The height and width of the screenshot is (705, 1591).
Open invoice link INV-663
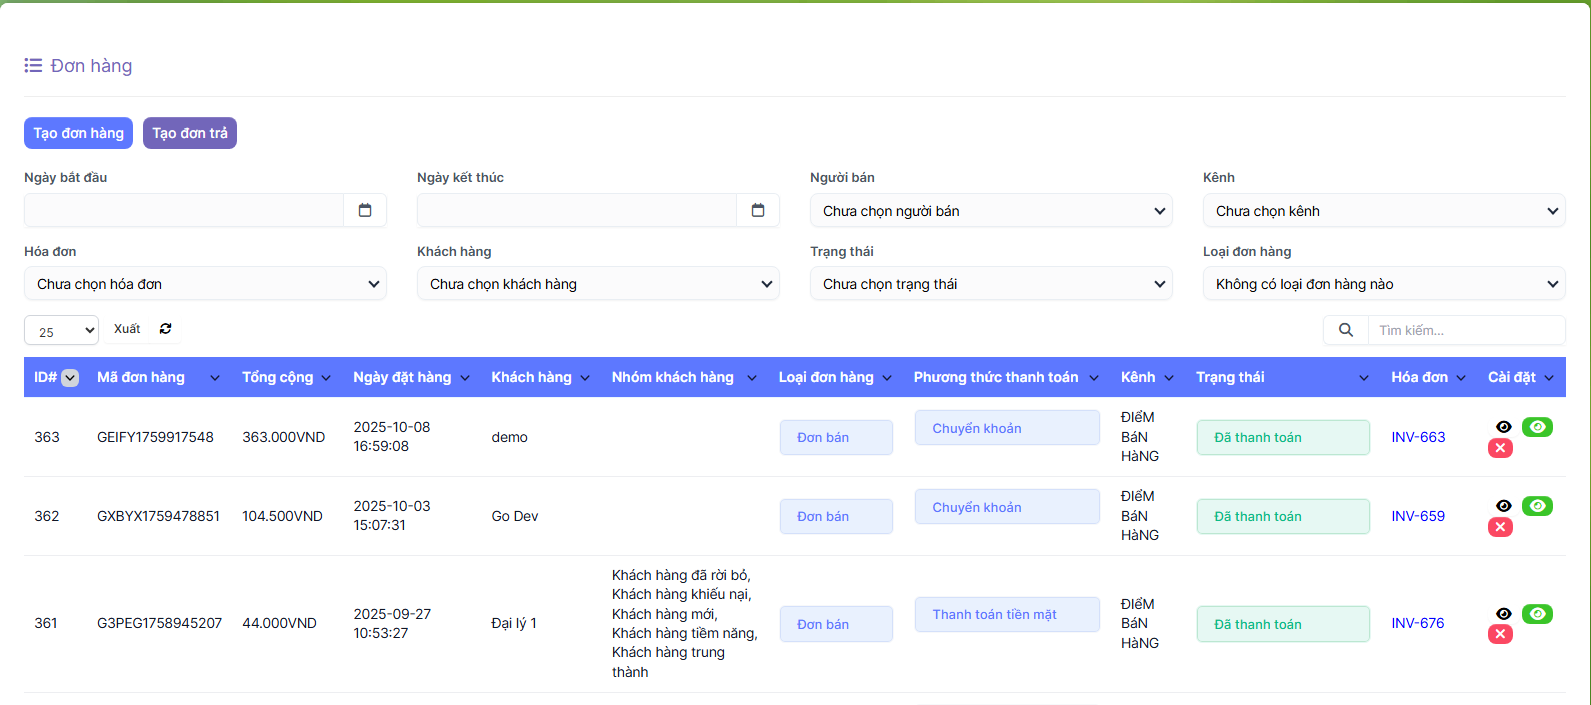[1418, 437]
